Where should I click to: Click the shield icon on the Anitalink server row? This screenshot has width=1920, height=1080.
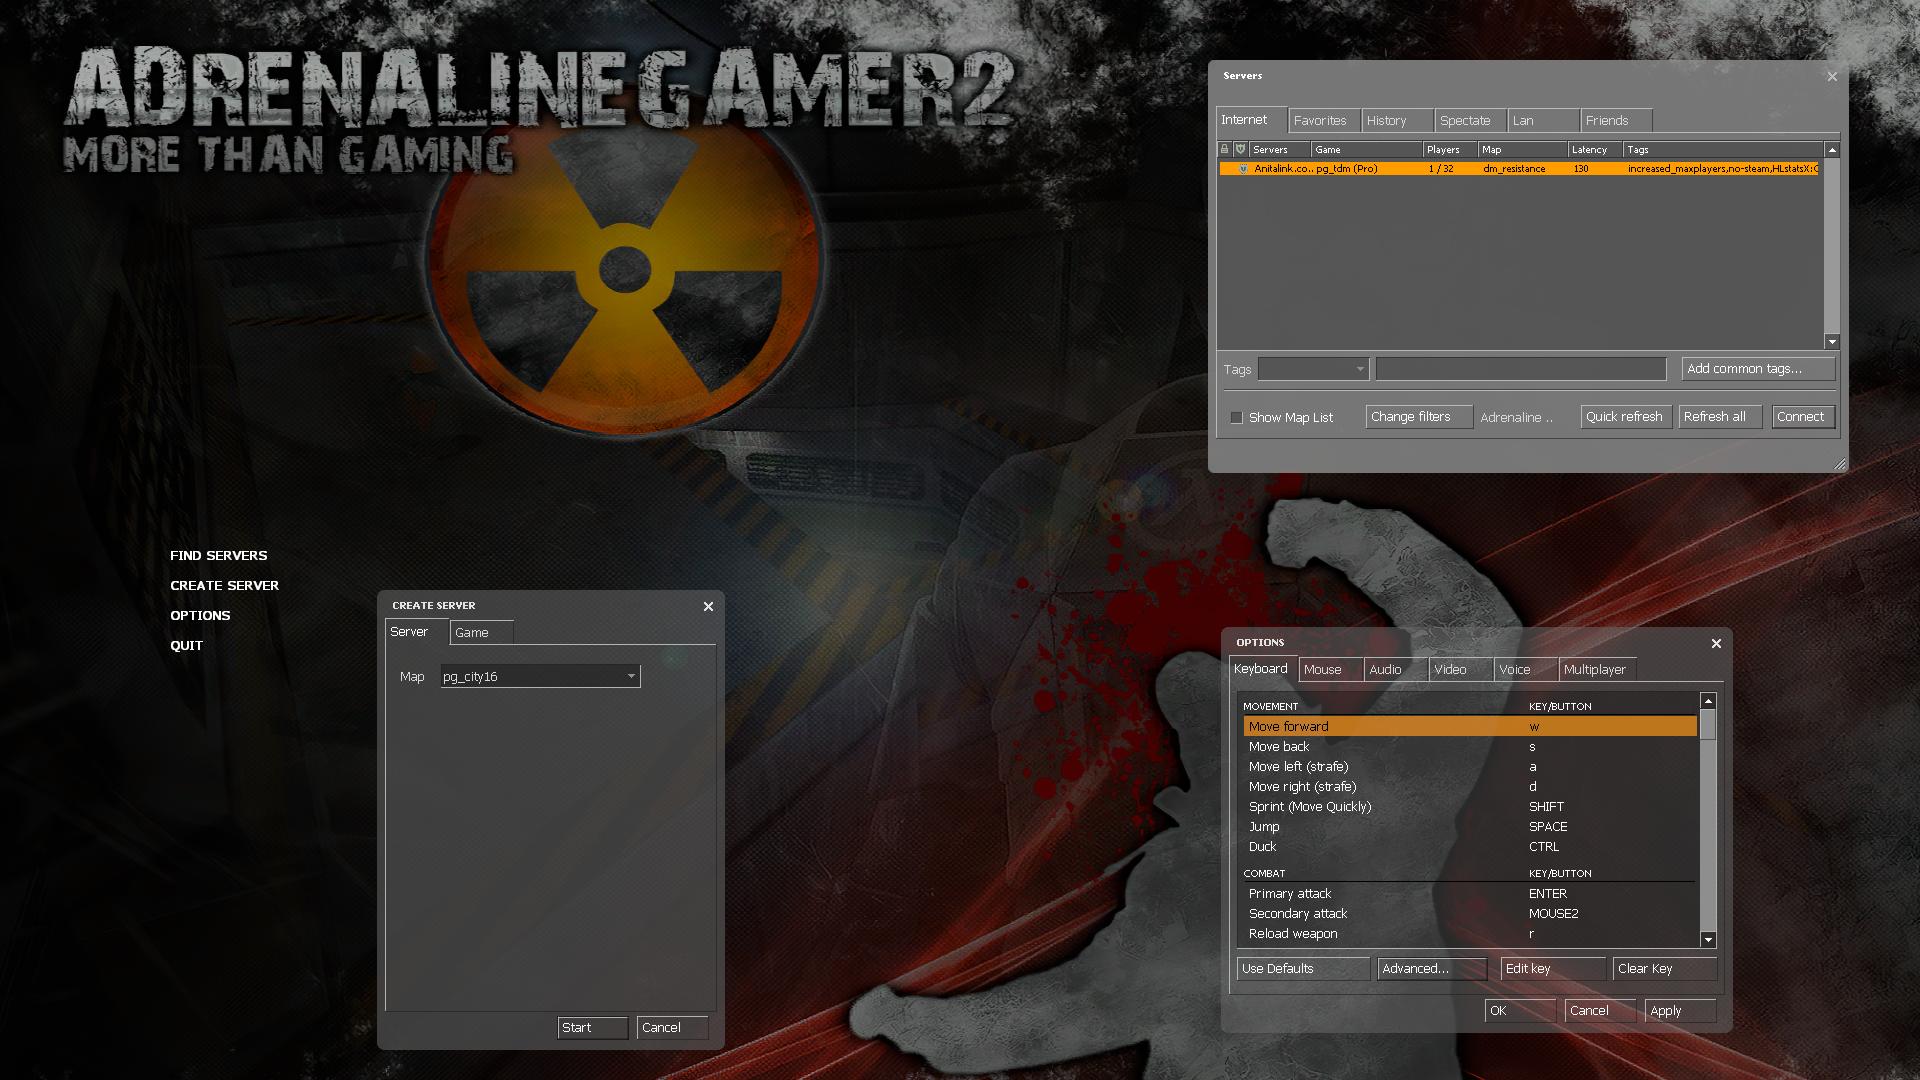tap(1243, 169)
